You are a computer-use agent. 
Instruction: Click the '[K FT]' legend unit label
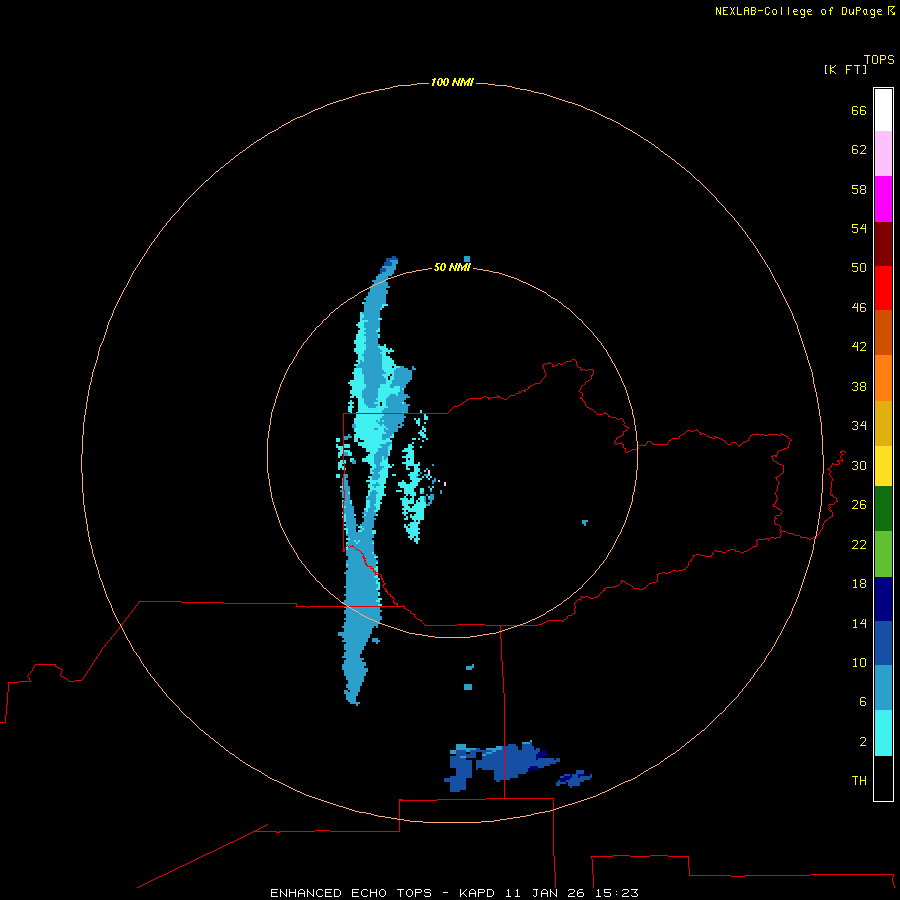tap(845, 70)
